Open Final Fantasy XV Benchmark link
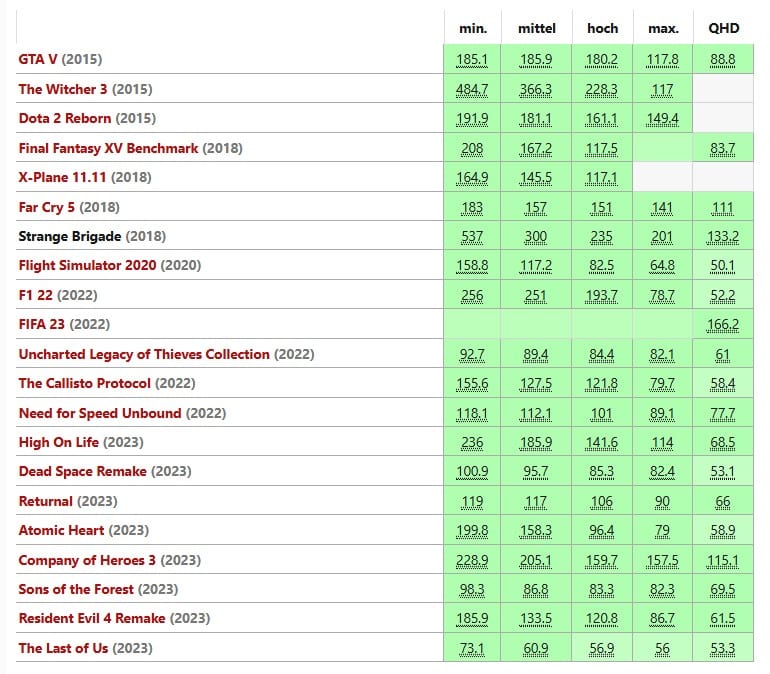This screenshot has height=674, width=770. point(109,148)
